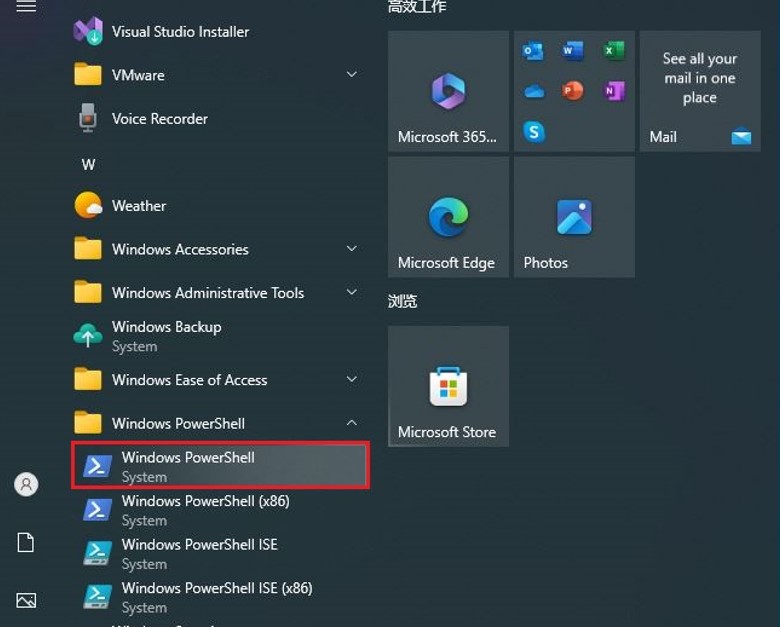780x627 pixels.
Task: Open user account icon in sidebar
Action: 26,484
